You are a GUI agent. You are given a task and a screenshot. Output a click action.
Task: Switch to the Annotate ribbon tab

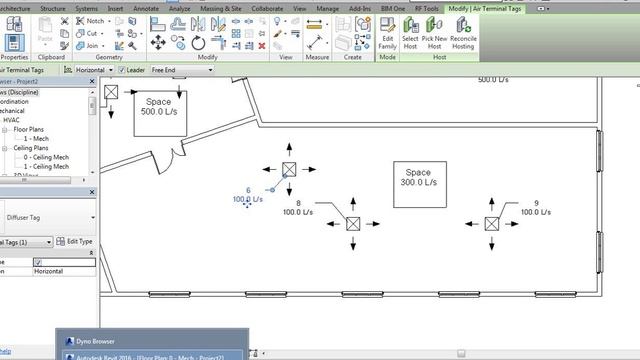(x=146, y=9)
